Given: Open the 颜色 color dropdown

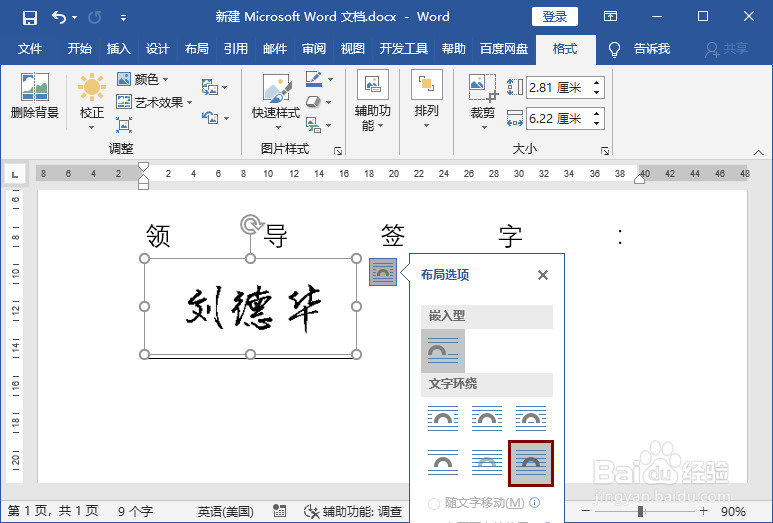Looking at the screenshot, I should (x=143, y=79).
